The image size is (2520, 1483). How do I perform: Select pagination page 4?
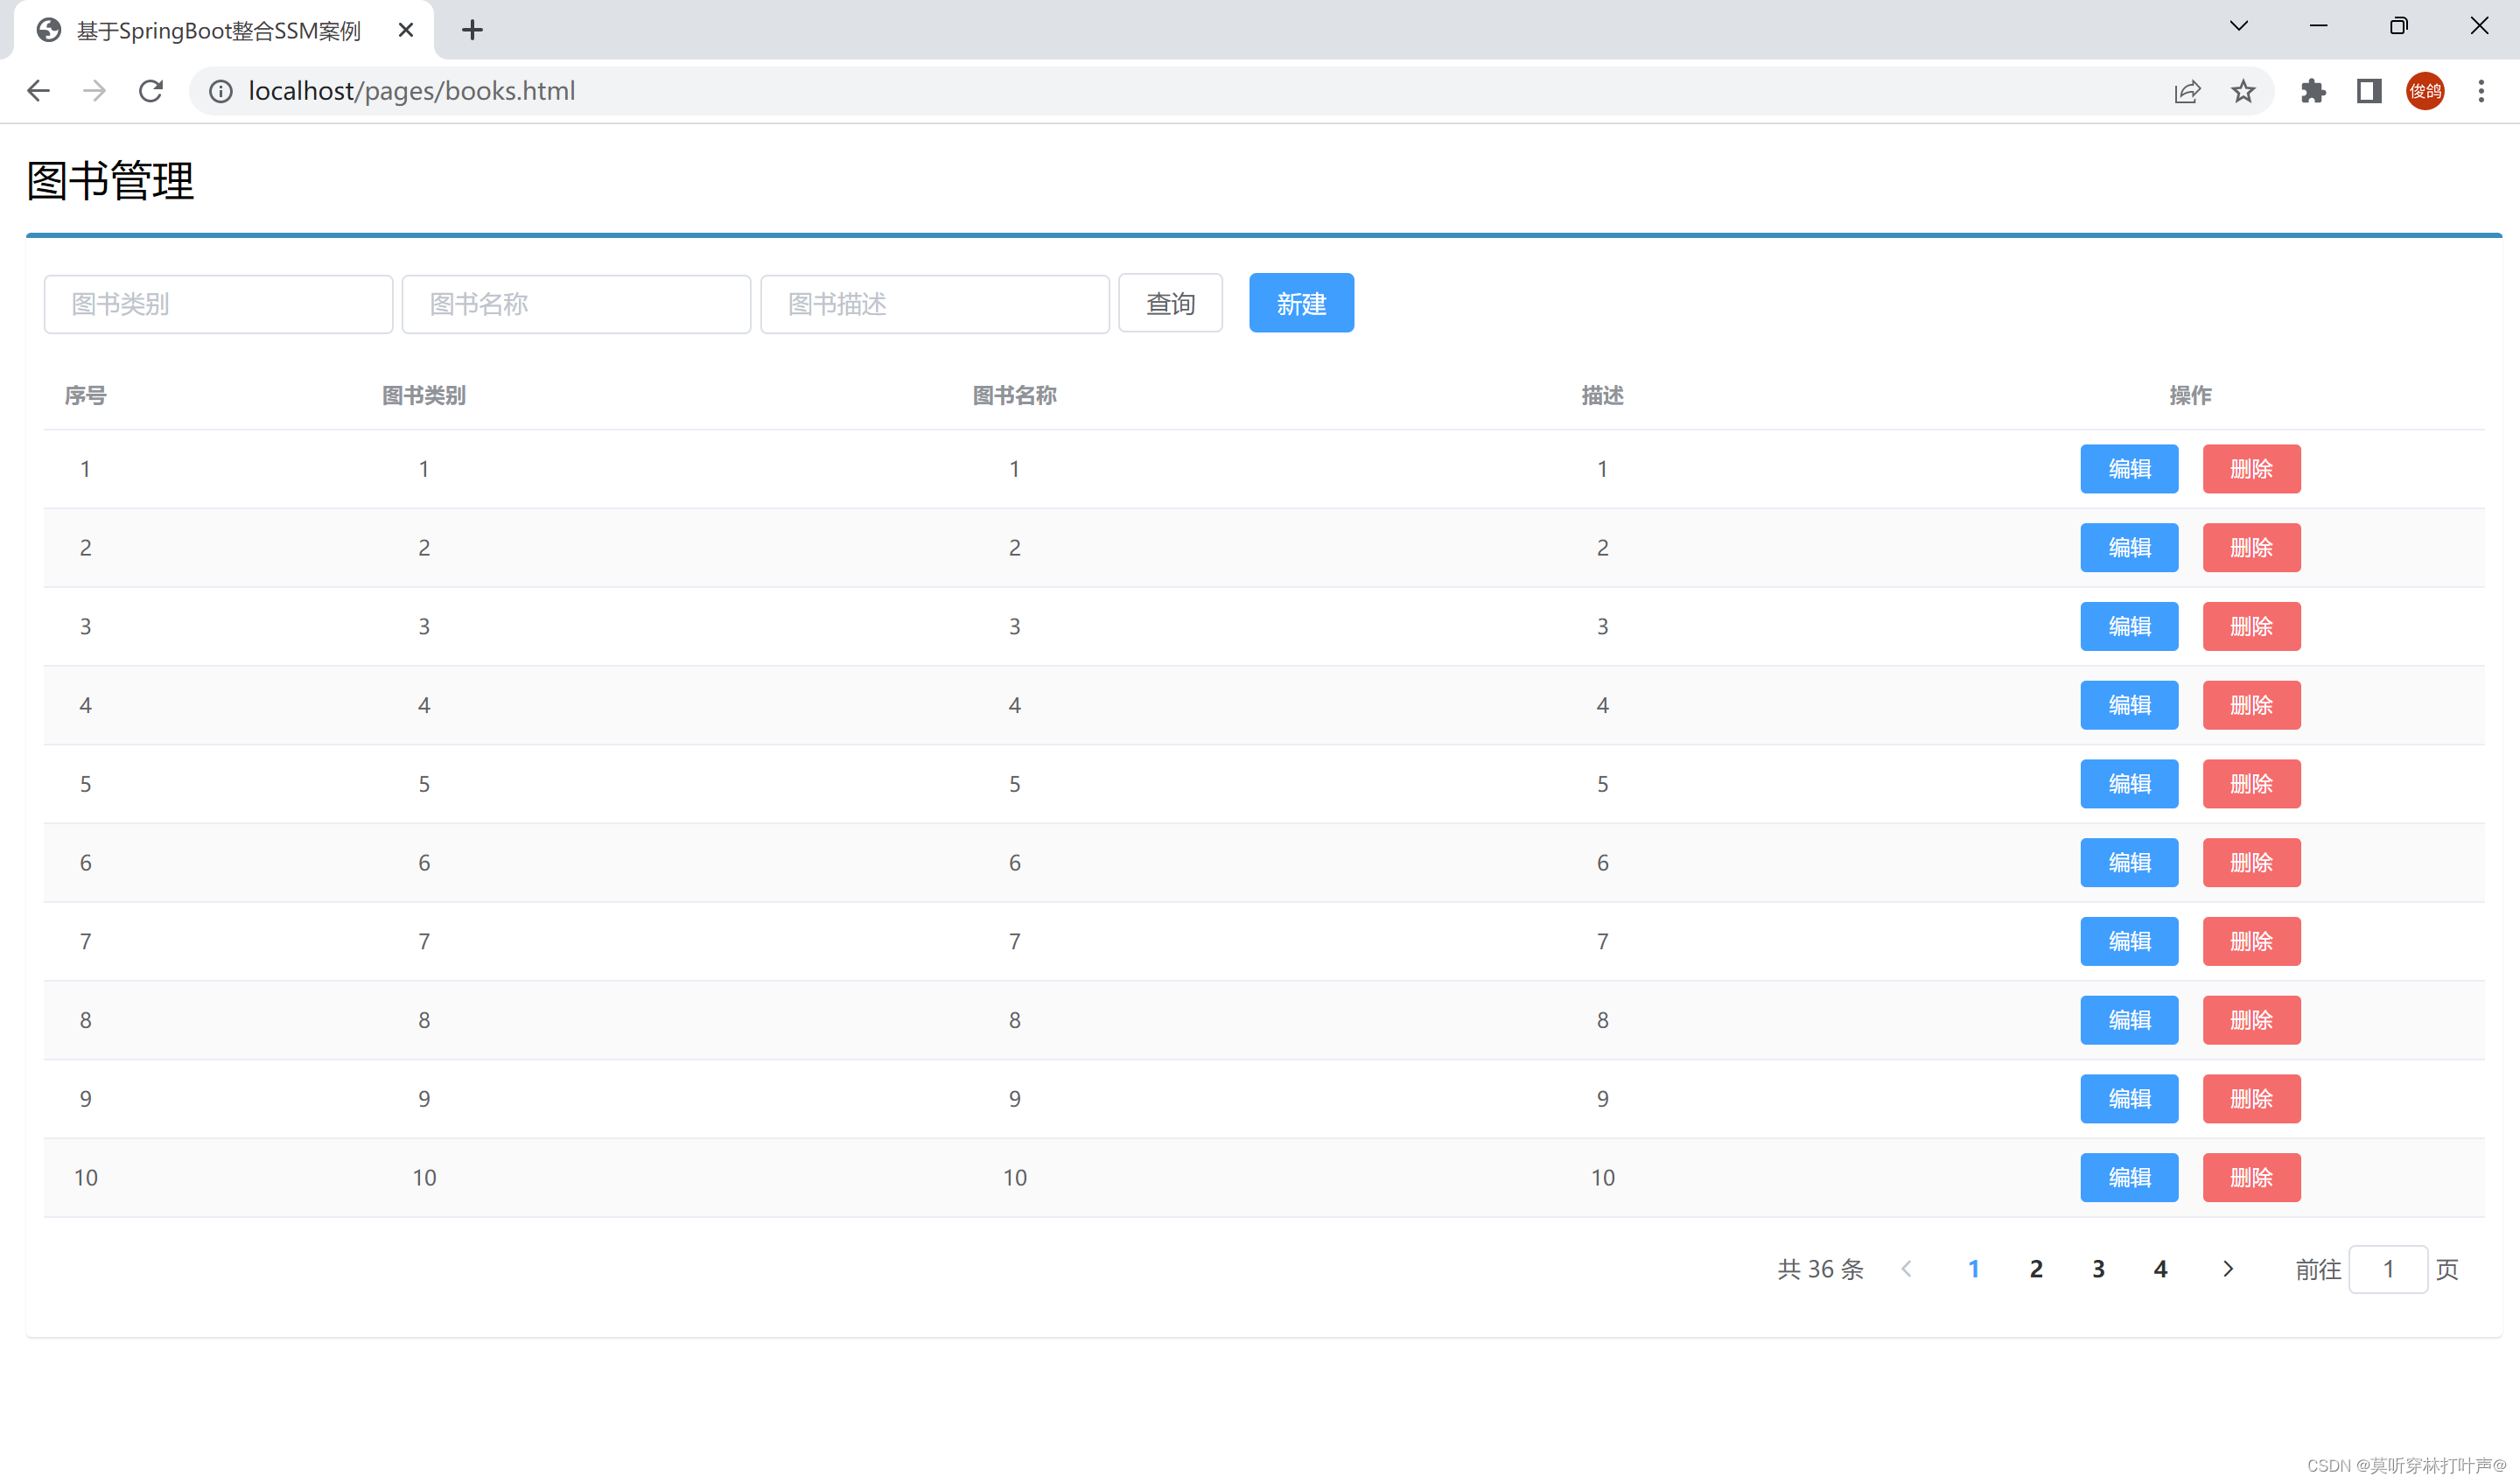click(2160, 1269)
